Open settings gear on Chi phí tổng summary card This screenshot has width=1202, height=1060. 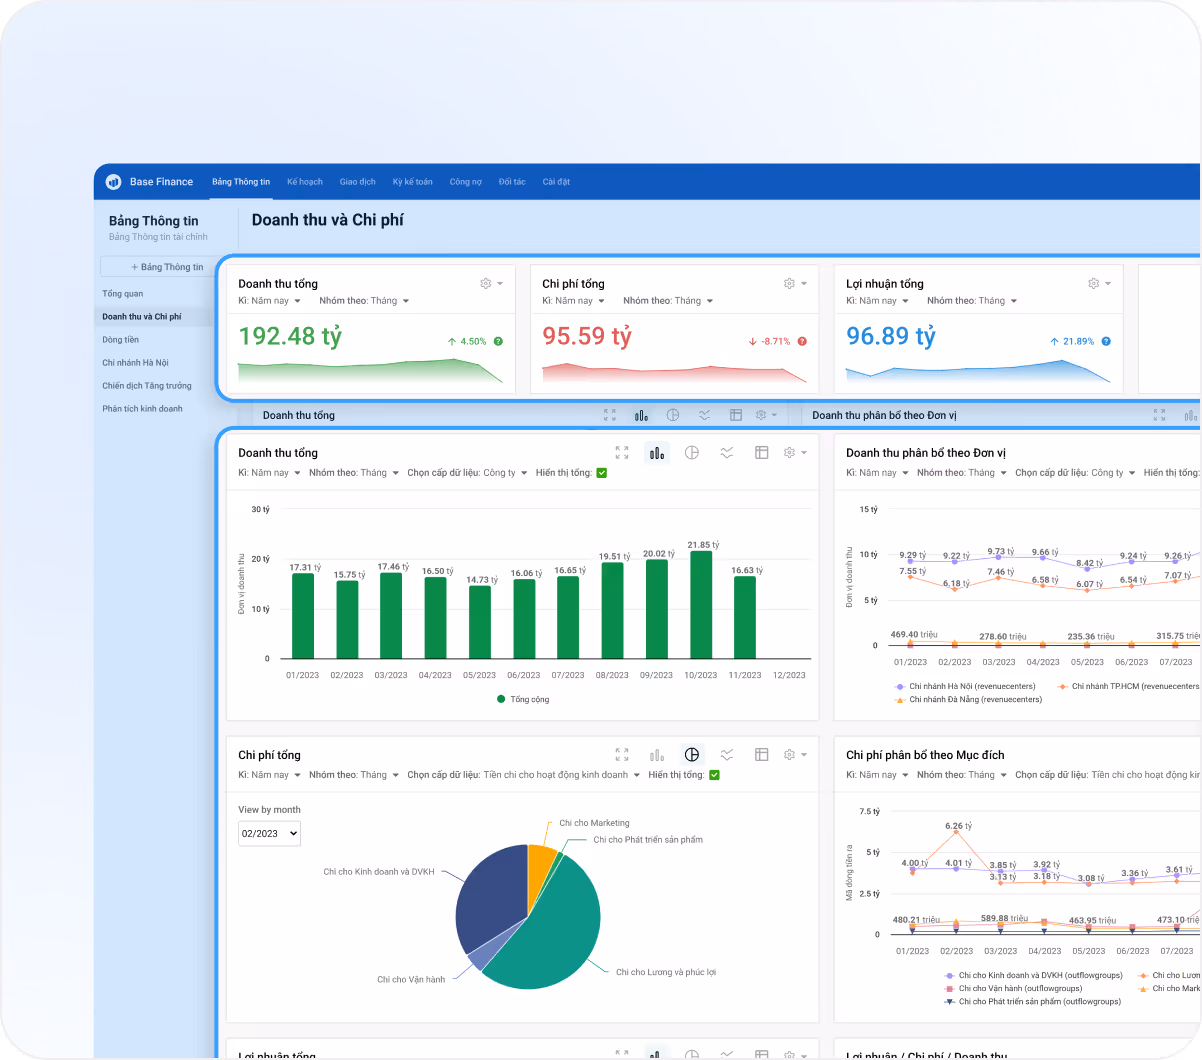coord(789,284)
